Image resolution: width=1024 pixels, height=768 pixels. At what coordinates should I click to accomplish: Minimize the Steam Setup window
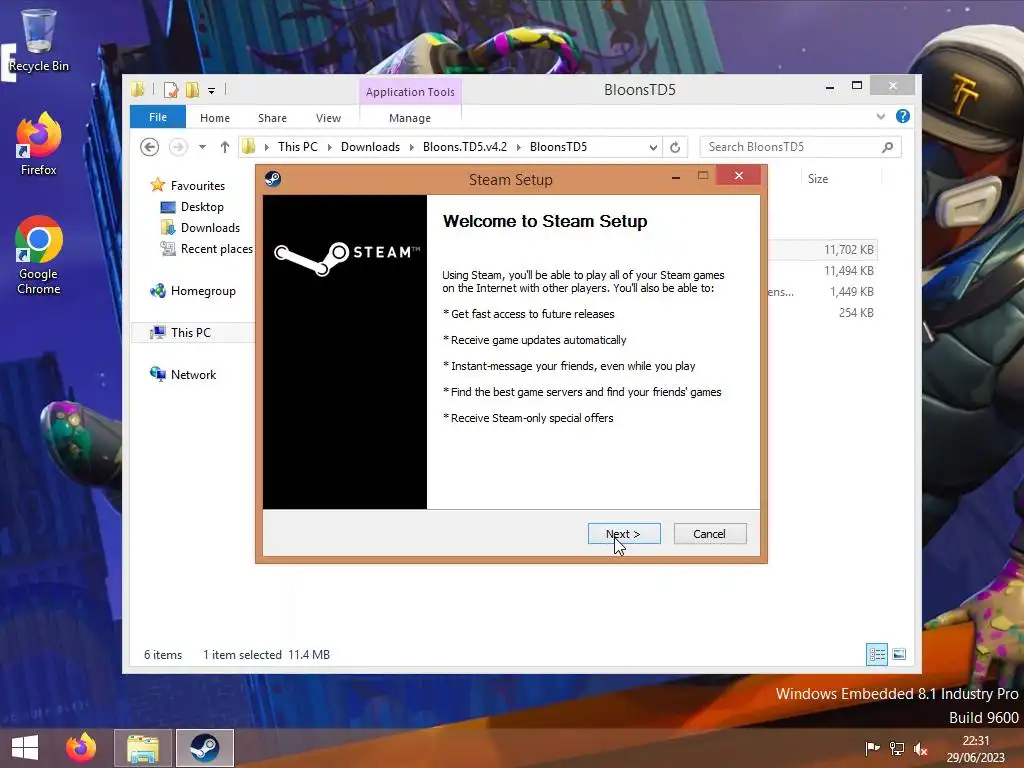tap(676, 176)
